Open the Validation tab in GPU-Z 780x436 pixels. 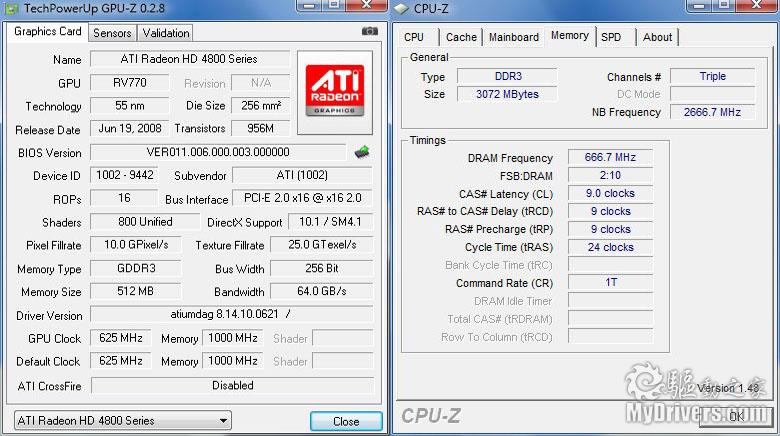(x=166, y=33)
